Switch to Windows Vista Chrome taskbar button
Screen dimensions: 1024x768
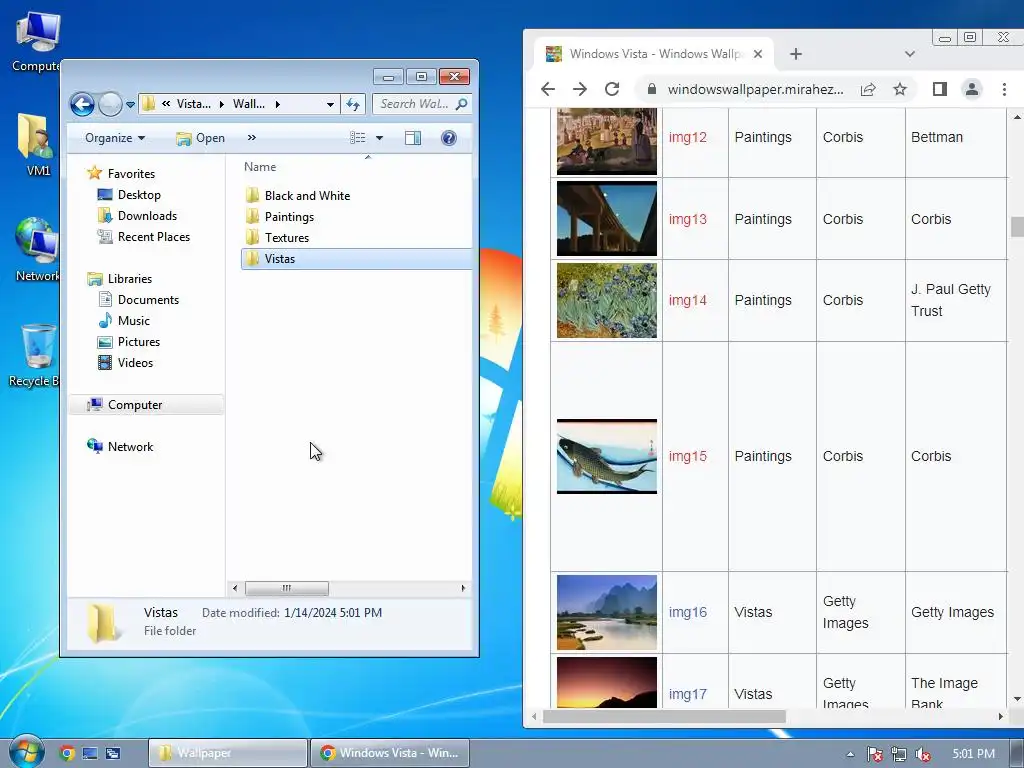[389, 753]
